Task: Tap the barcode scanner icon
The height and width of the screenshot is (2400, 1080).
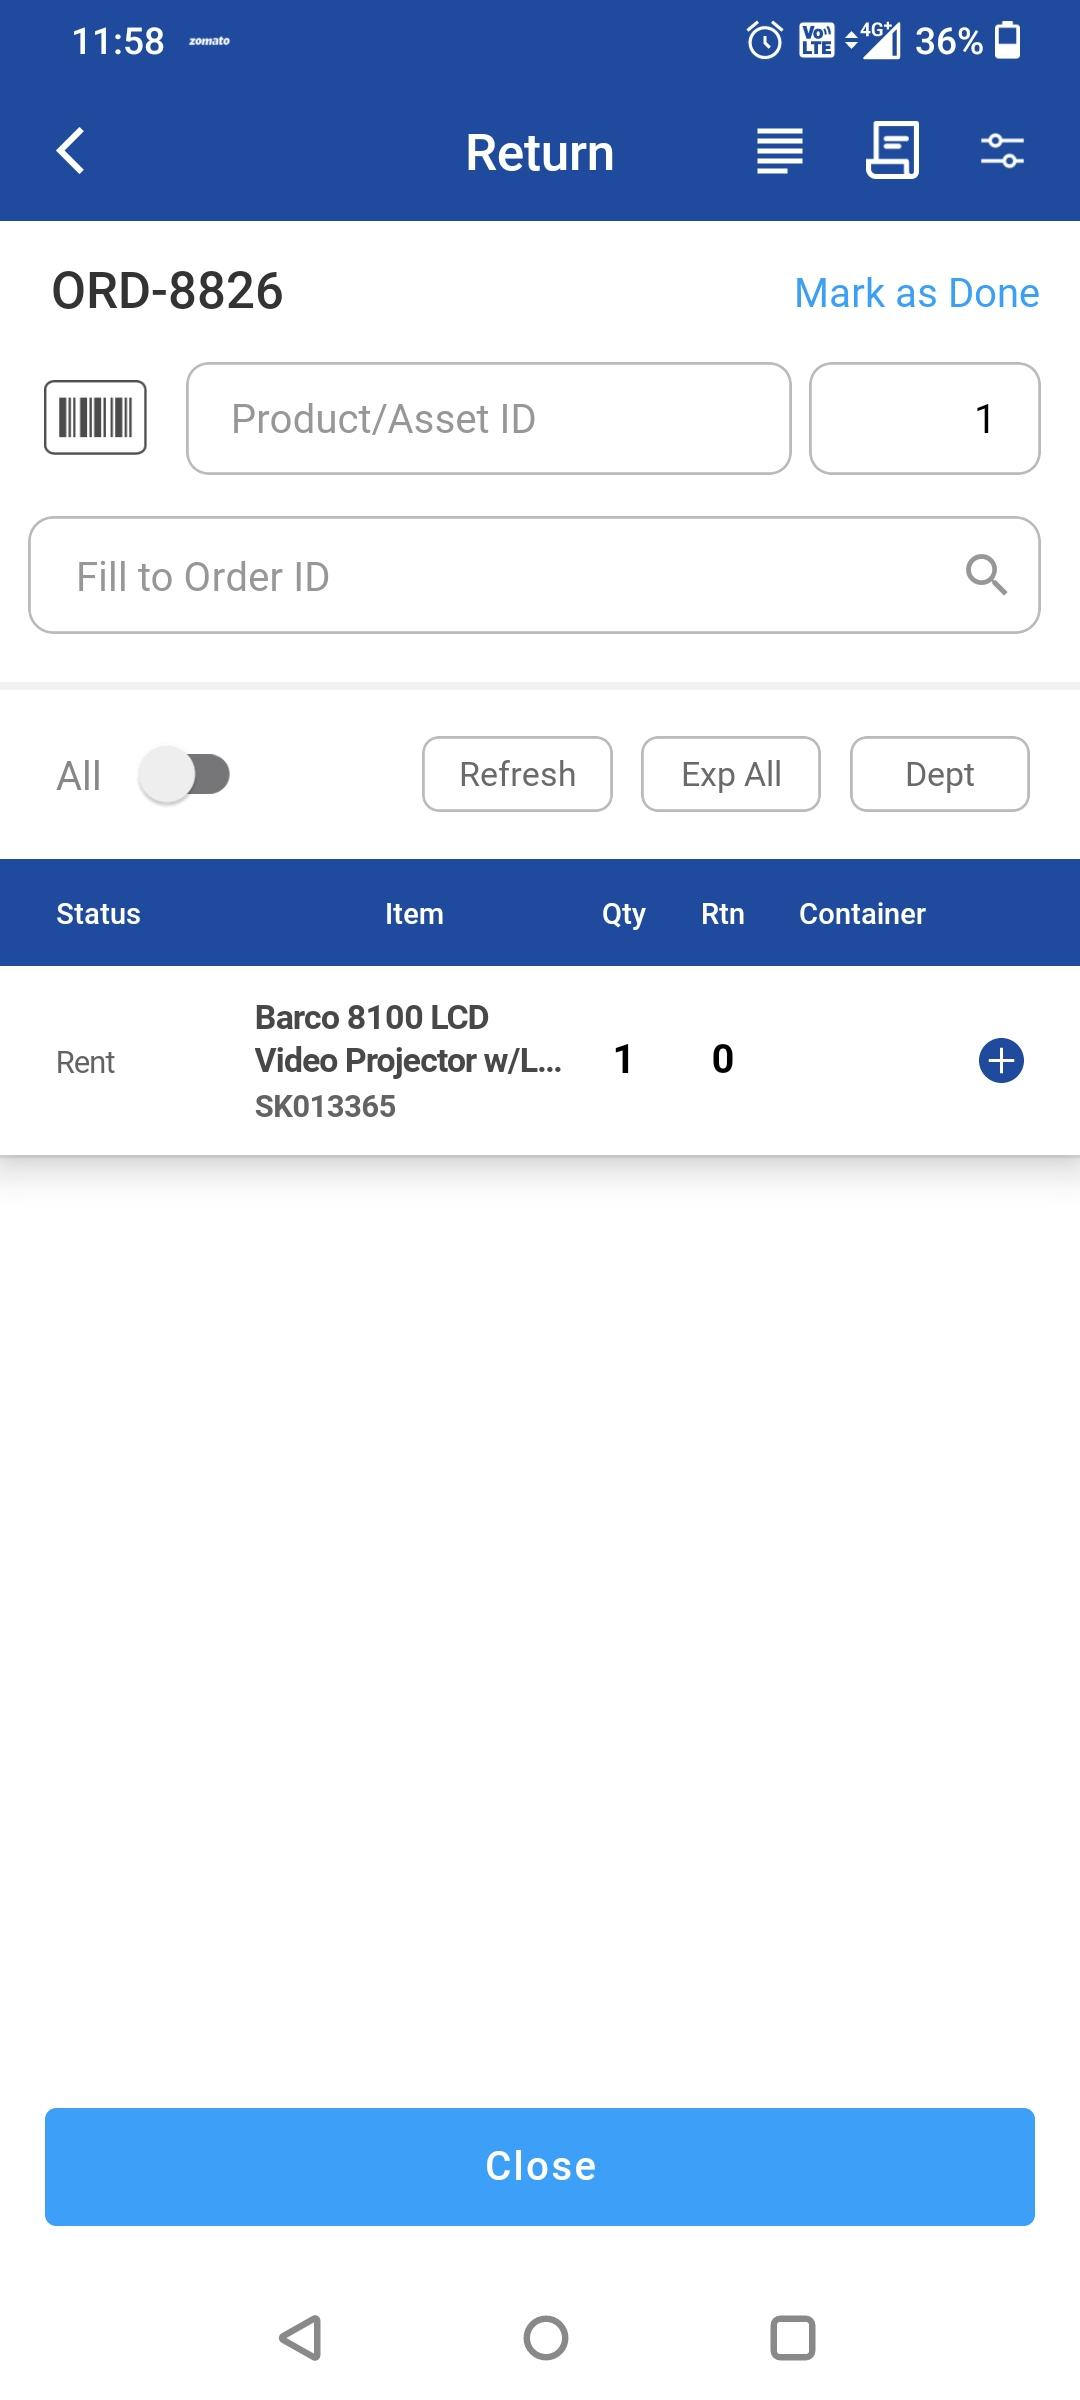Action: pos(95,418)
